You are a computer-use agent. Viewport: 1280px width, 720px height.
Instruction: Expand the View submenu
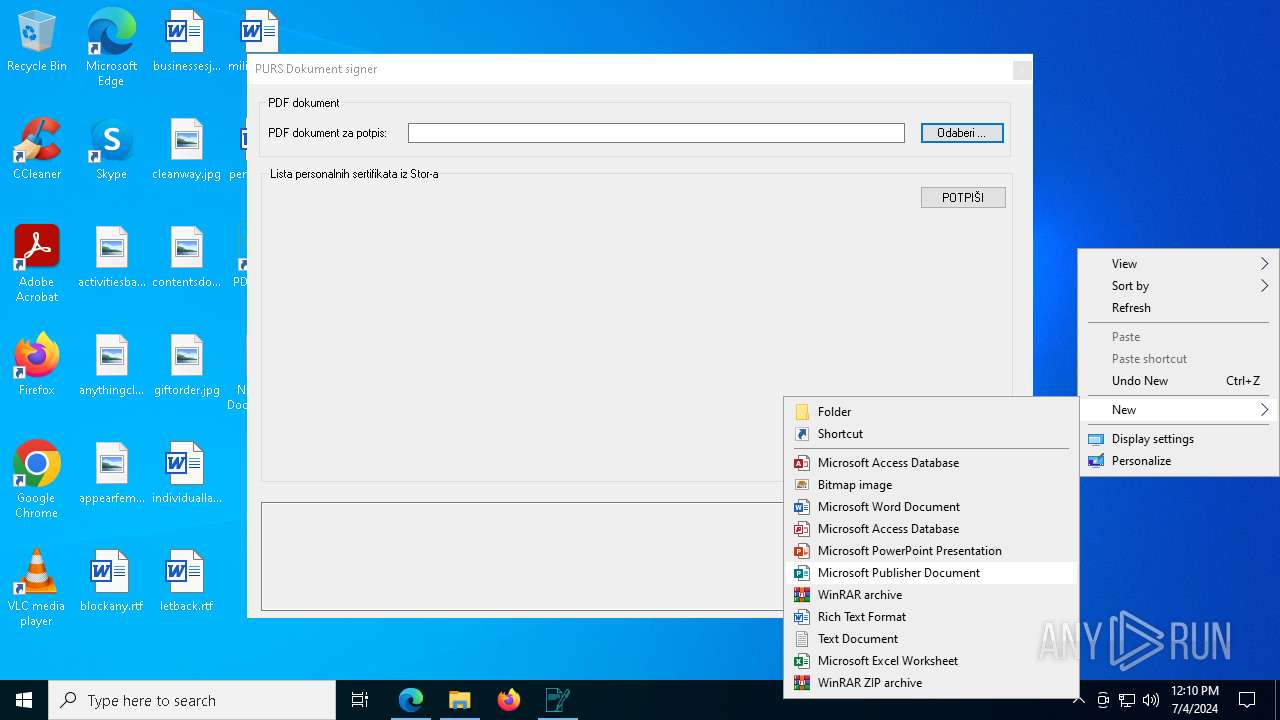point(1179,264)
